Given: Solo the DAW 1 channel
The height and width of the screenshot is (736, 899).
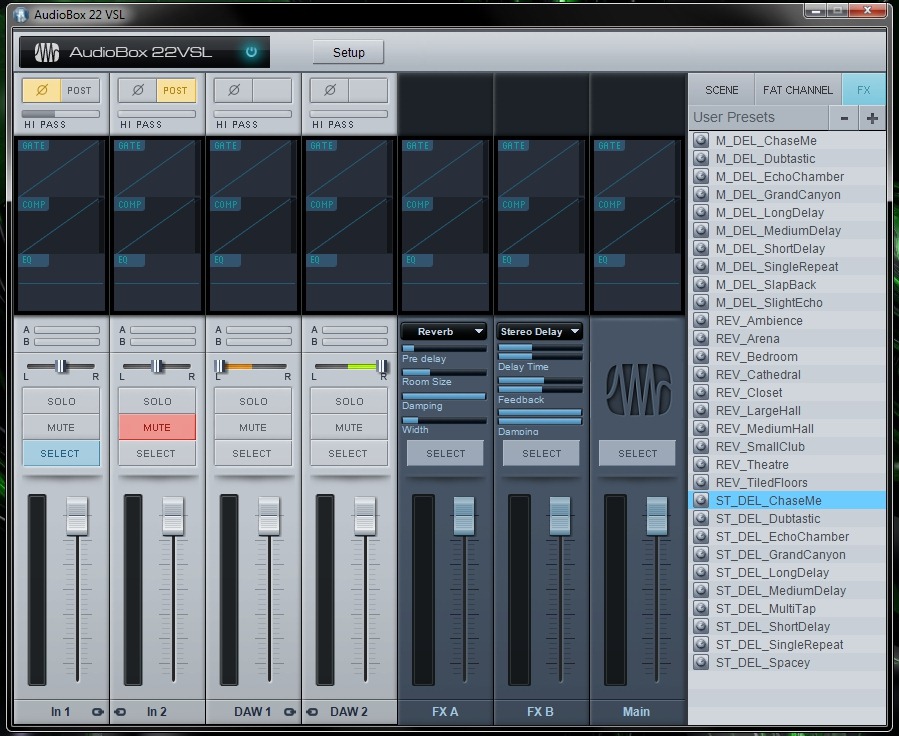Looking at the screenshot, I should (253, 401).
